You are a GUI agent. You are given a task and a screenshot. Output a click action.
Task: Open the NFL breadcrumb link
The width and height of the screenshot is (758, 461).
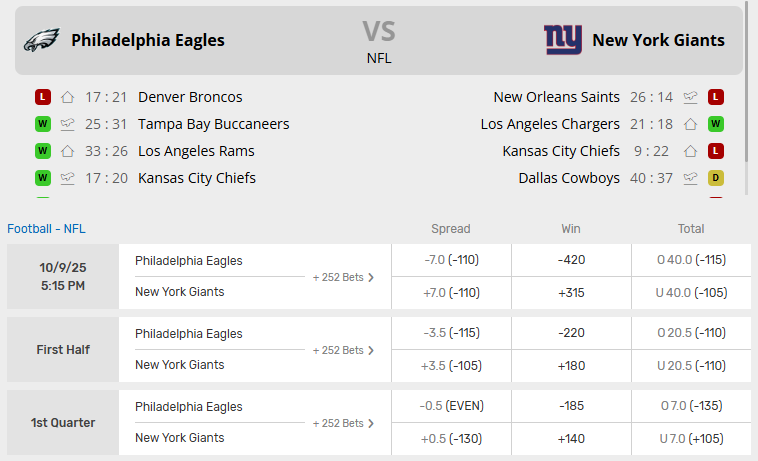pos(75,228)
